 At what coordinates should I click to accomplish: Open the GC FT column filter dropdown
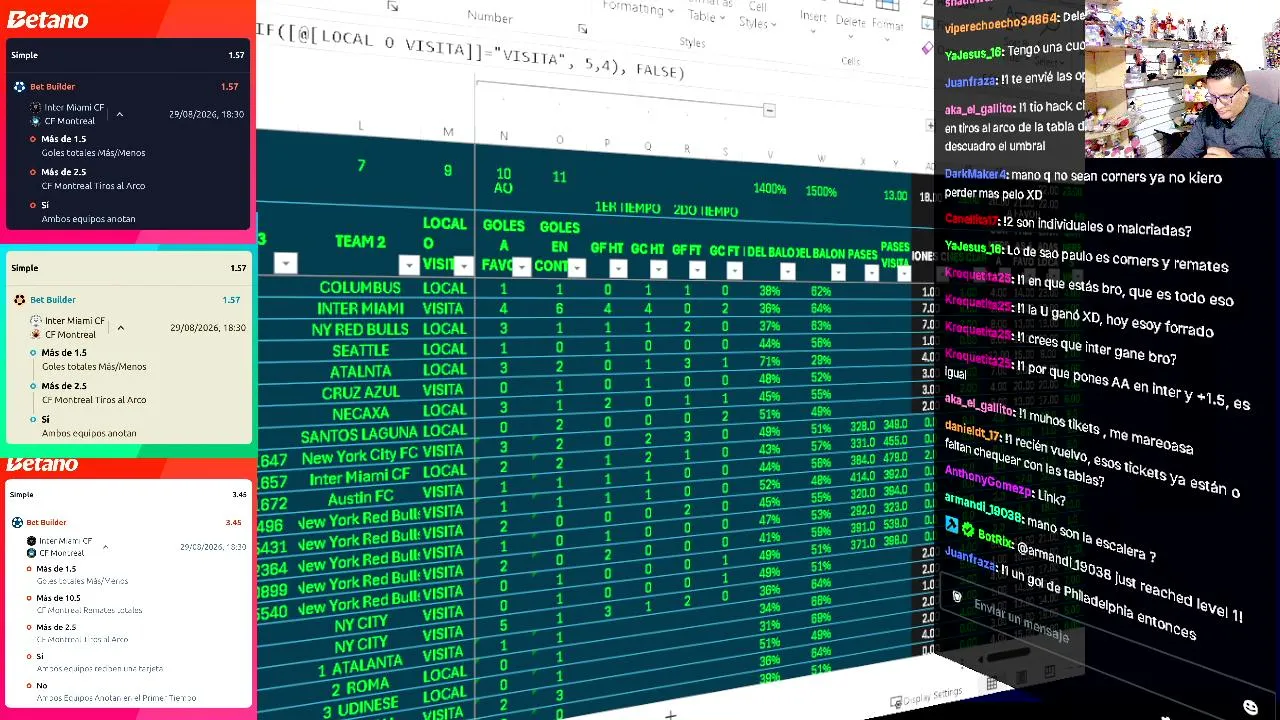pyautogui.click(x=734, y=270)
